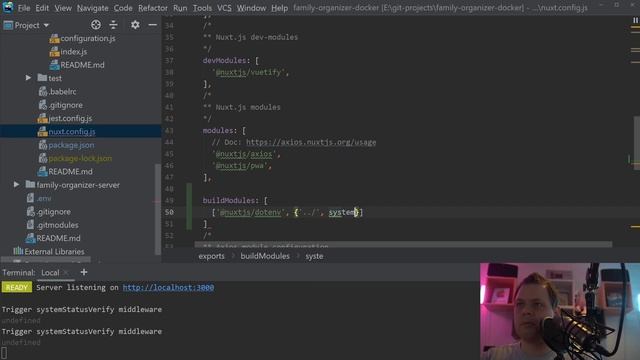Select the test folder
This screenshot has width=640, height=360.
[x=55, y=78]
